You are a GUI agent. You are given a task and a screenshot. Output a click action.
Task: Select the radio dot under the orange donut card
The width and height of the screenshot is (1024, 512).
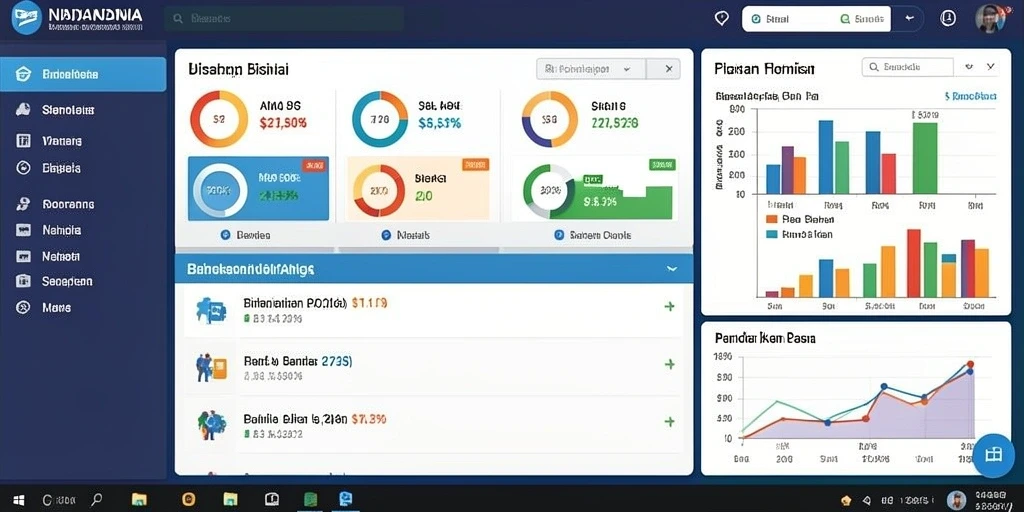point(385,235)
